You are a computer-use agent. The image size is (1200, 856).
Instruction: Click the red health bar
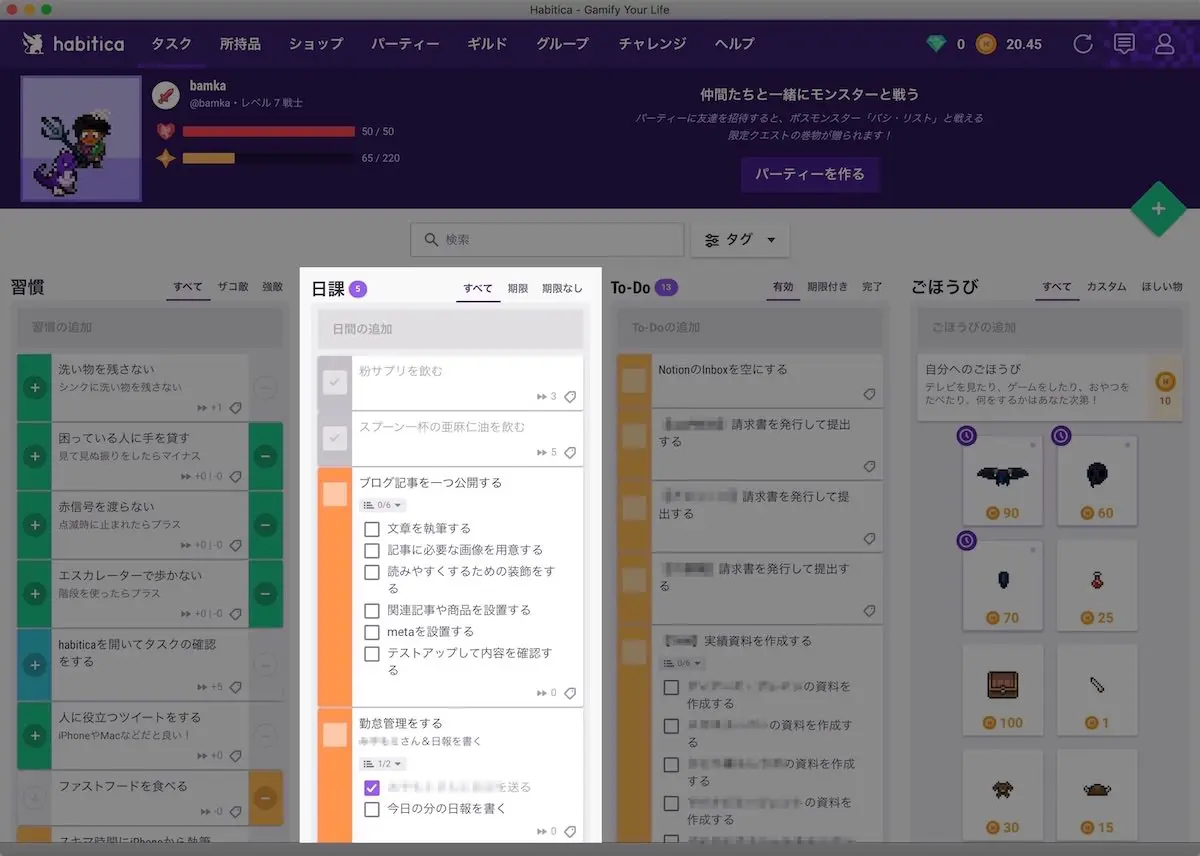coord(269,131)
